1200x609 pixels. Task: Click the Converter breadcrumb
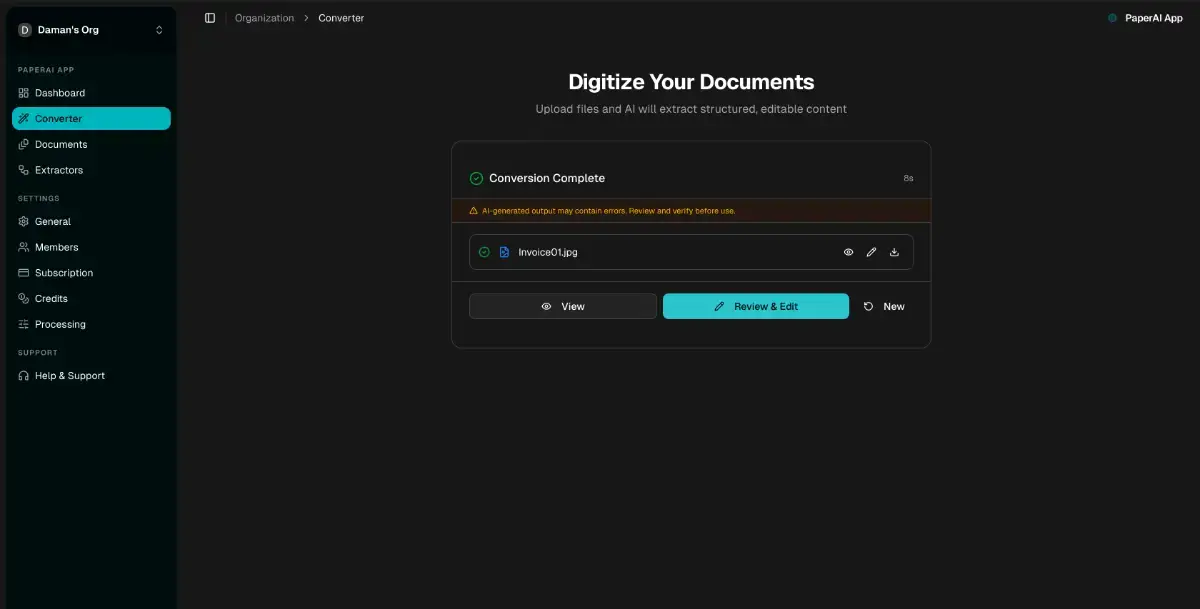coord(341,18)
